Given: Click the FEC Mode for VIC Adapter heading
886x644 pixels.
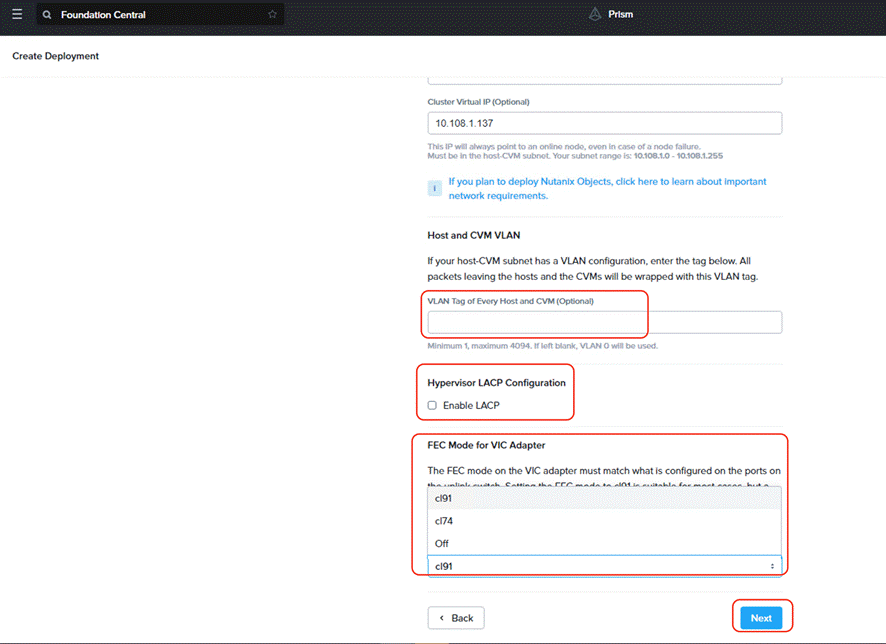Looking at the screenshot, I should (x=486, y=445).
